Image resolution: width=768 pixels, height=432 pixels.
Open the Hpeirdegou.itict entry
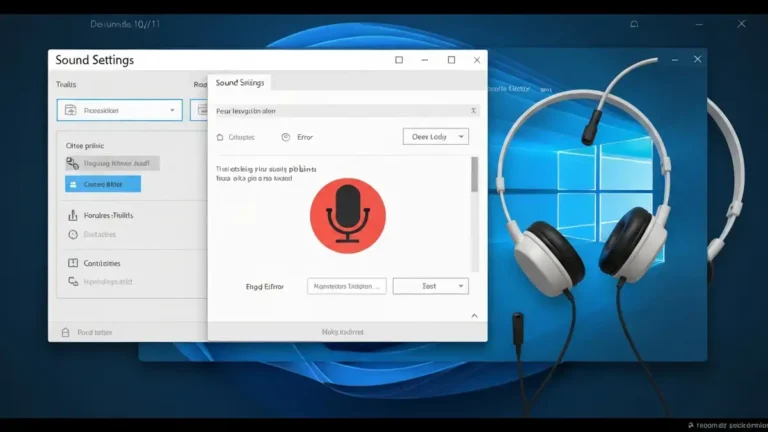point(108,282)
